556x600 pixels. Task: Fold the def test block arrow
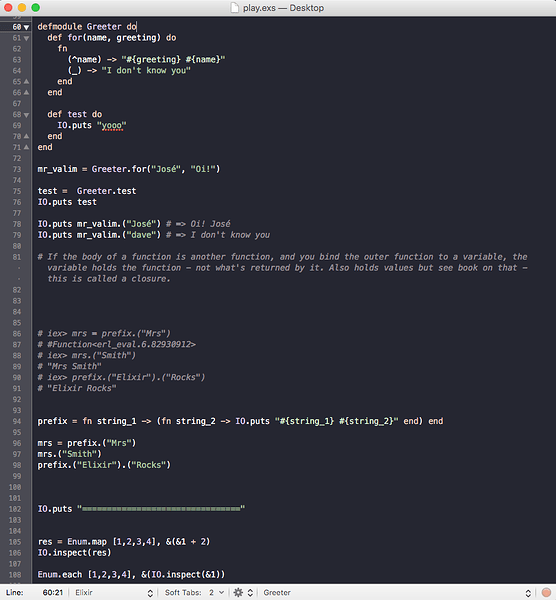coord(26,115)
